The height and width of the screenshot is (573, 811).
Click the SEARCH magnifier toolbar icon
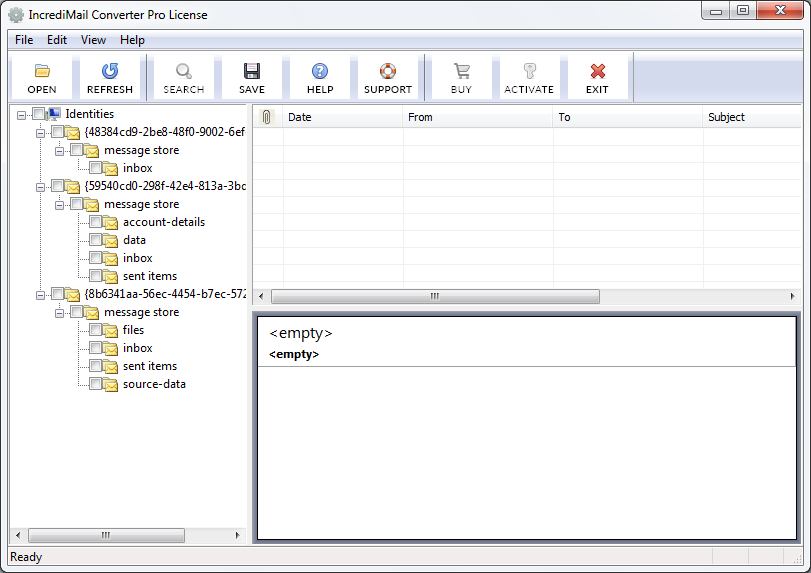pyautogui.click(x=184, y=70)
